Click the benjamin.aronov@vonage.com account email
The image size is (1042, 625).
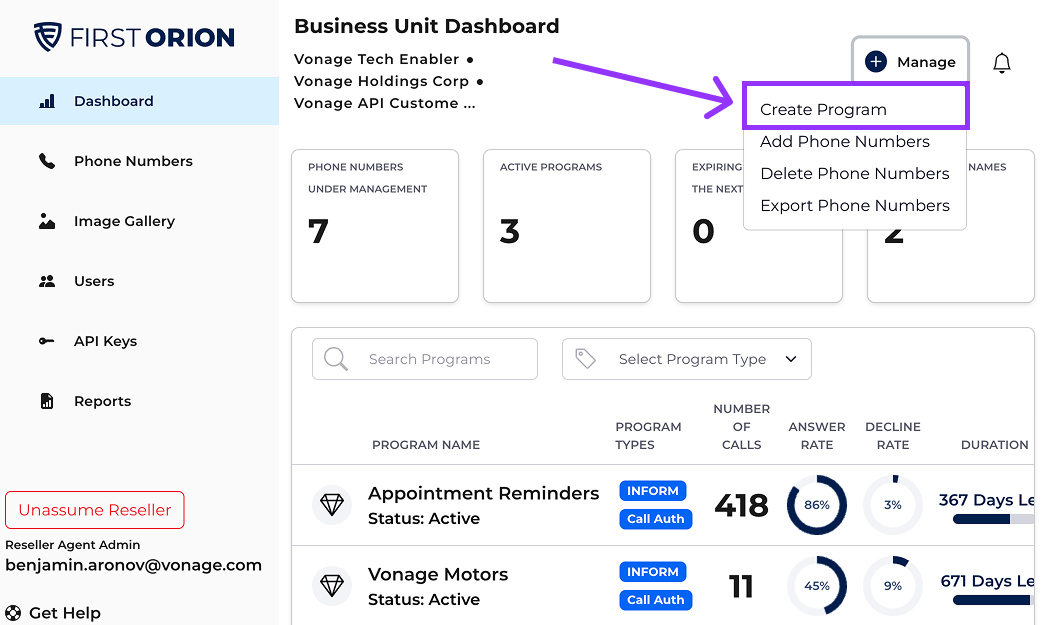pos(134,565)
